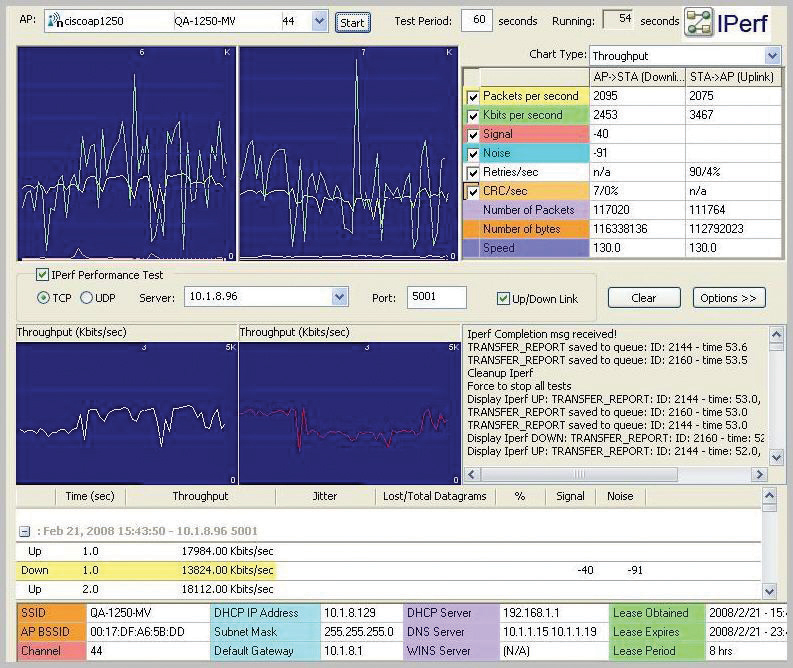Uncheck the Packets per second checkbox
This screenshot has width=793, height=668.
(x=472, y=97)
